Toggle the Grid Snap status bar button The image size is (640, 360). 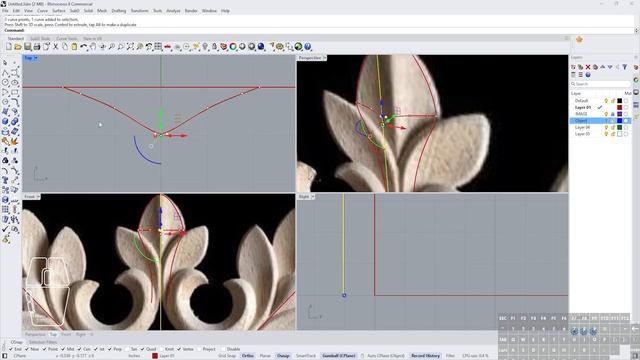(x=227, y=356)
